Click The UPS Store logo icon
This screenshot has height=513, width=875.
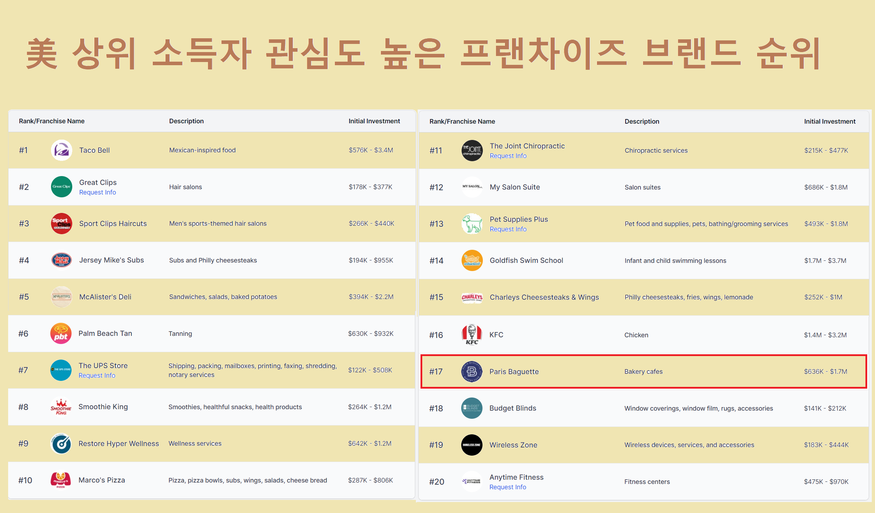click(x=61, y=370)
